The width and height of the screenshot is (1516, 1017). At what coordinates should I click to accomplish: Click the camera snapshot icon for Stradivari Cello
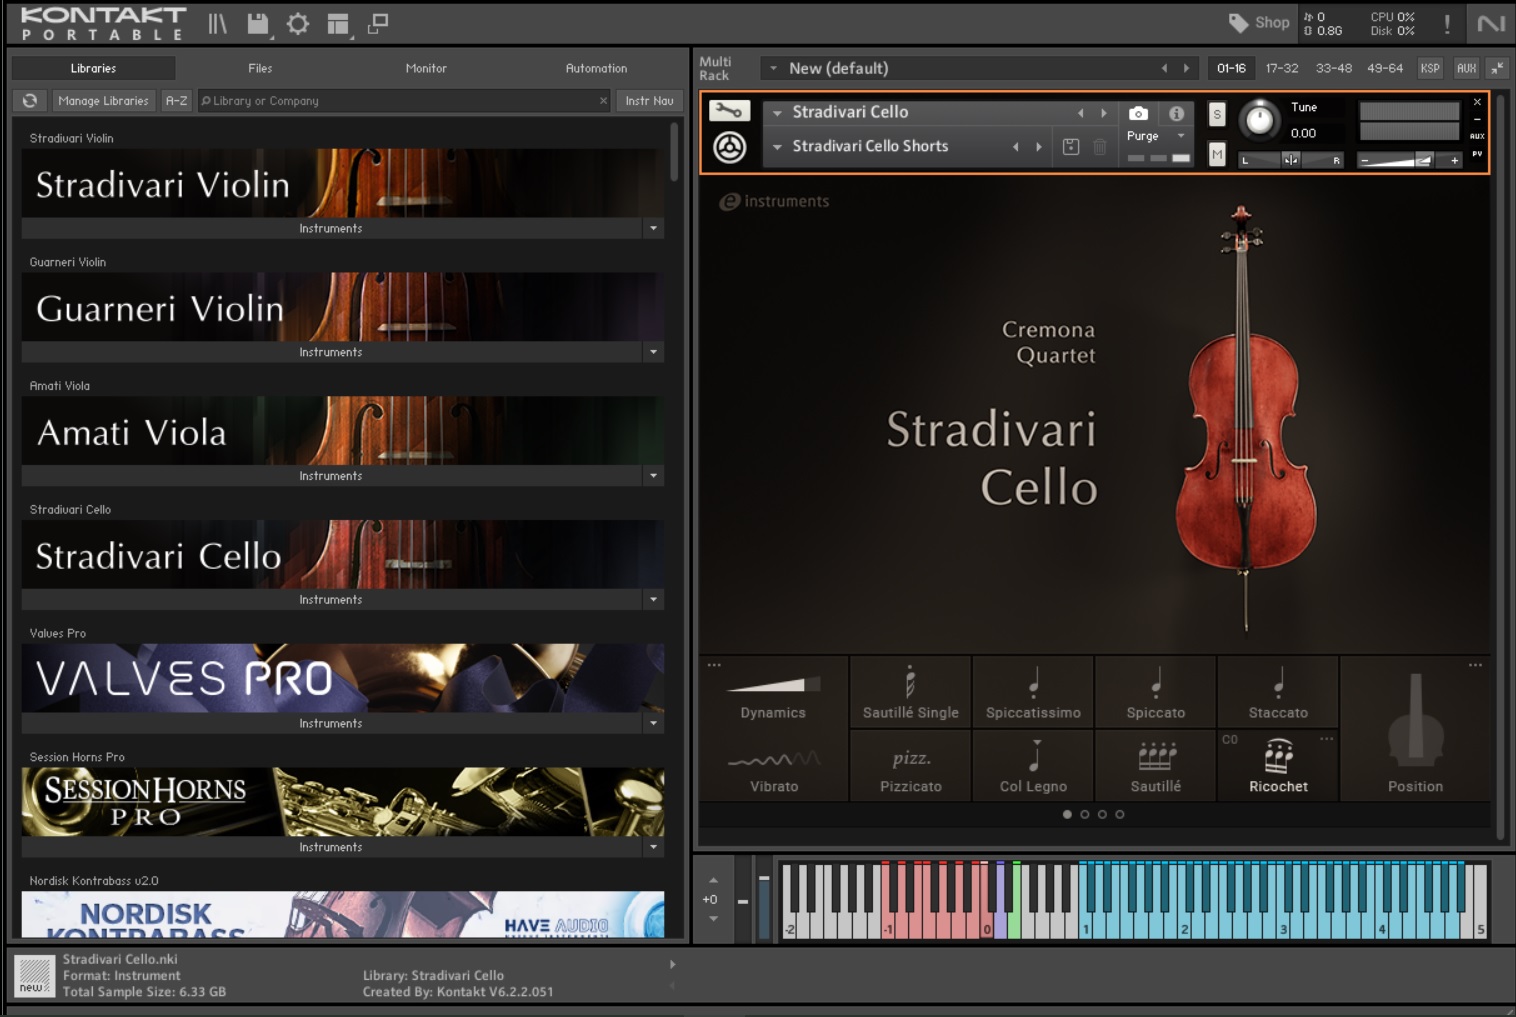pos(1139,113)
